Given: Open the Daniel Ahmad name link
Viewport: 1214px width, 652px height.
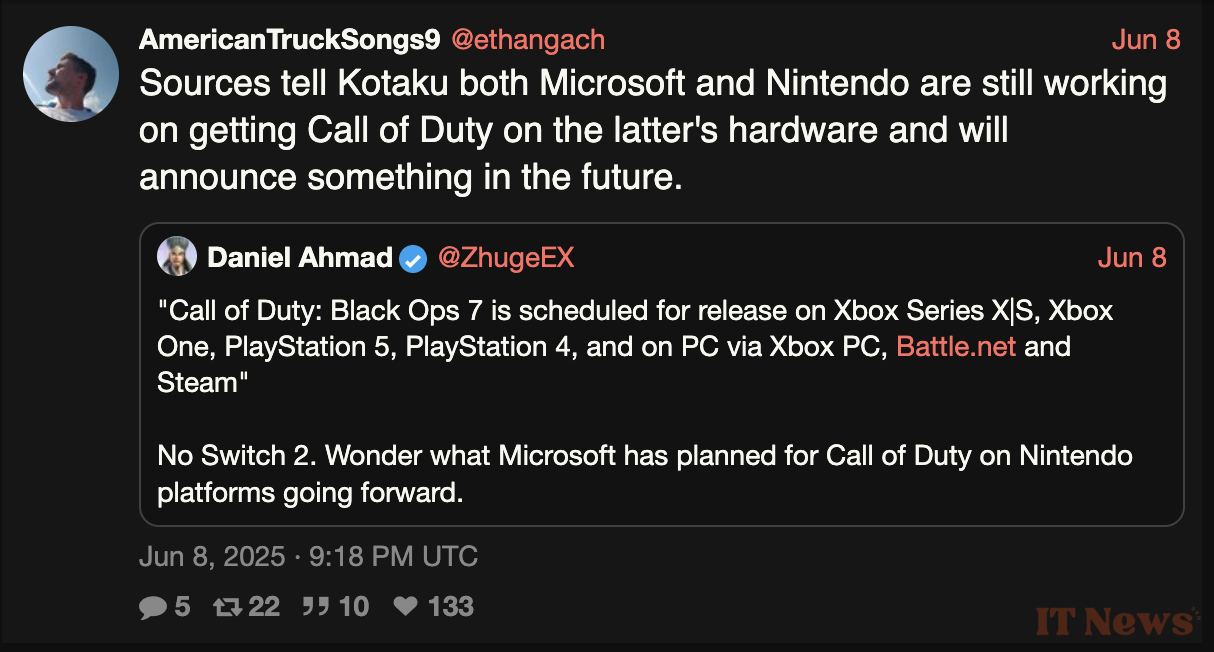Looking at the screenshot, I should pyautogui.click(x=299, y=258).
